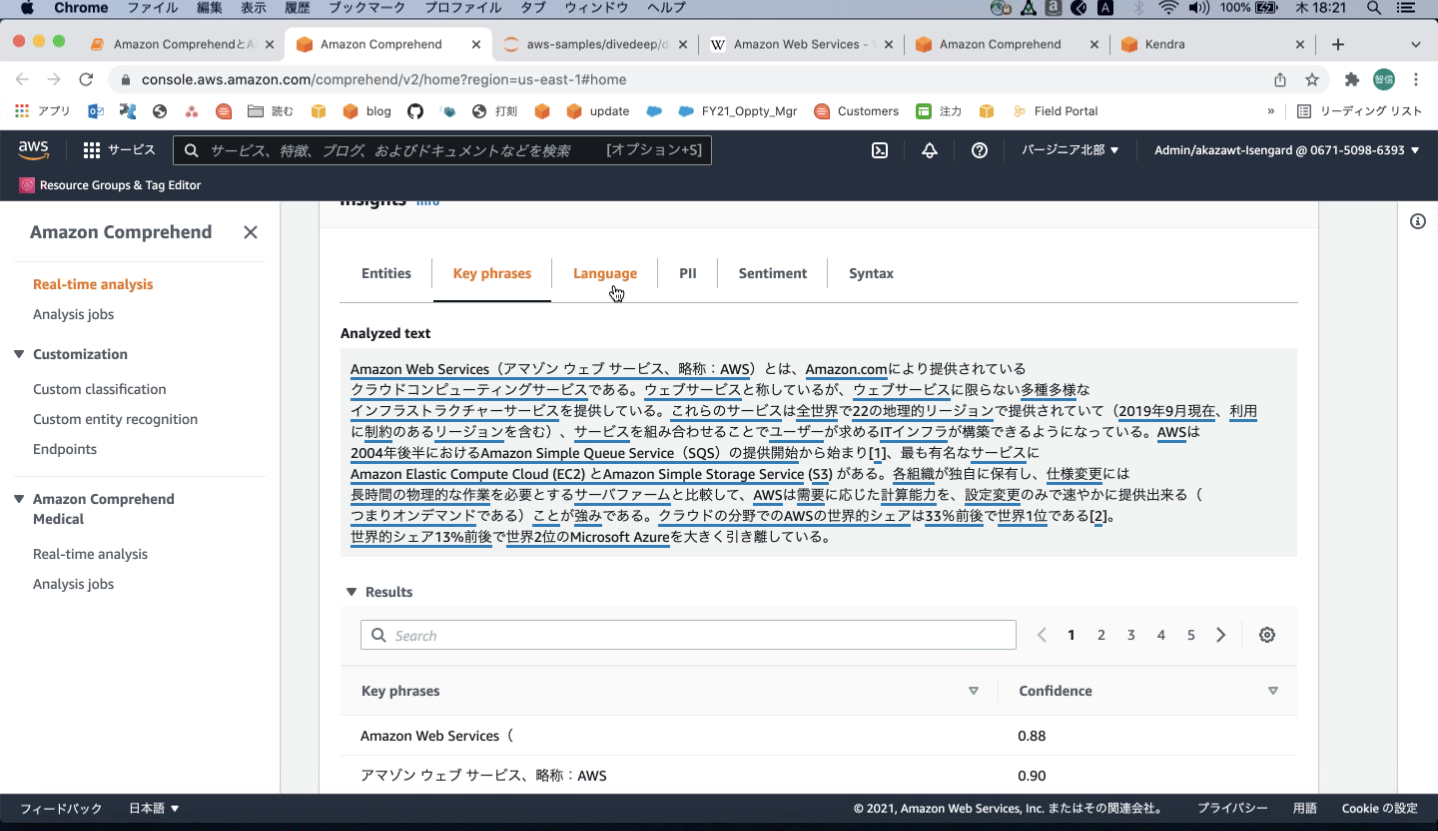
Task: Open the notifications bell in AWS header
Action: click(x=930, y=150)
